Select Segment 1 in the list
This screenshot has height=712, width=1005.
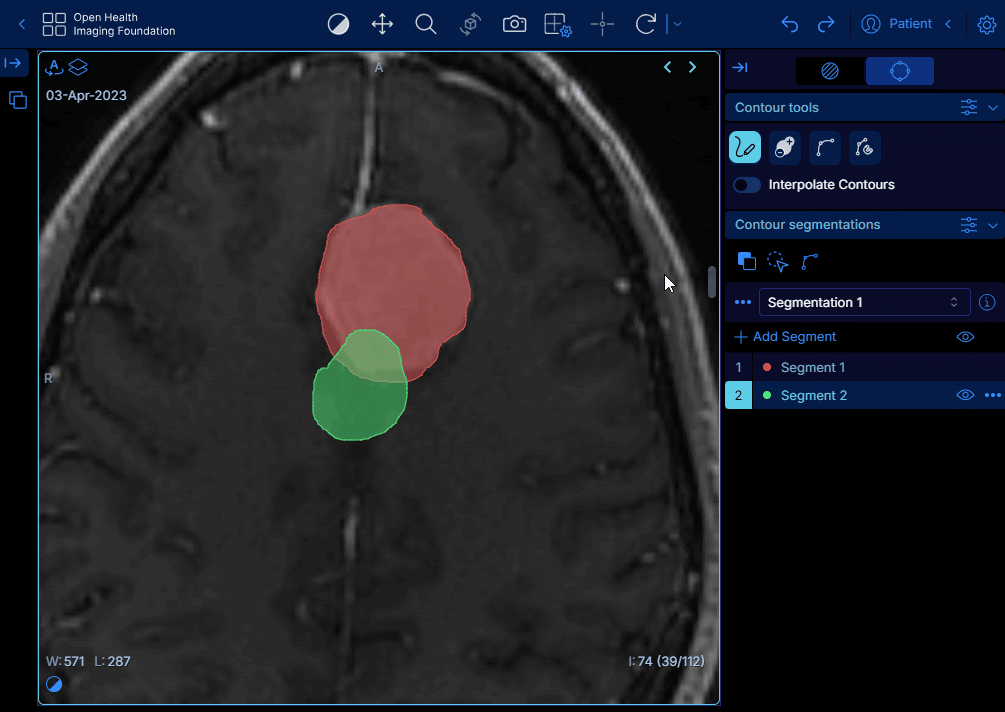[x=812, y=367]
